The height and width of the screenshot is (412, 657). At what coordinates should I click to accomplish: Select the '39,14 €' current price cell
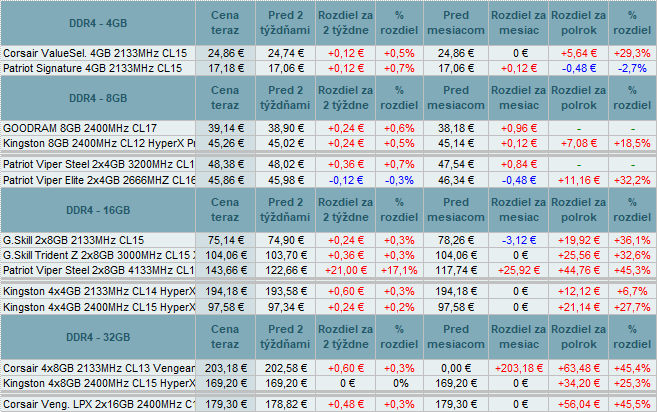[x=225, y=128]
